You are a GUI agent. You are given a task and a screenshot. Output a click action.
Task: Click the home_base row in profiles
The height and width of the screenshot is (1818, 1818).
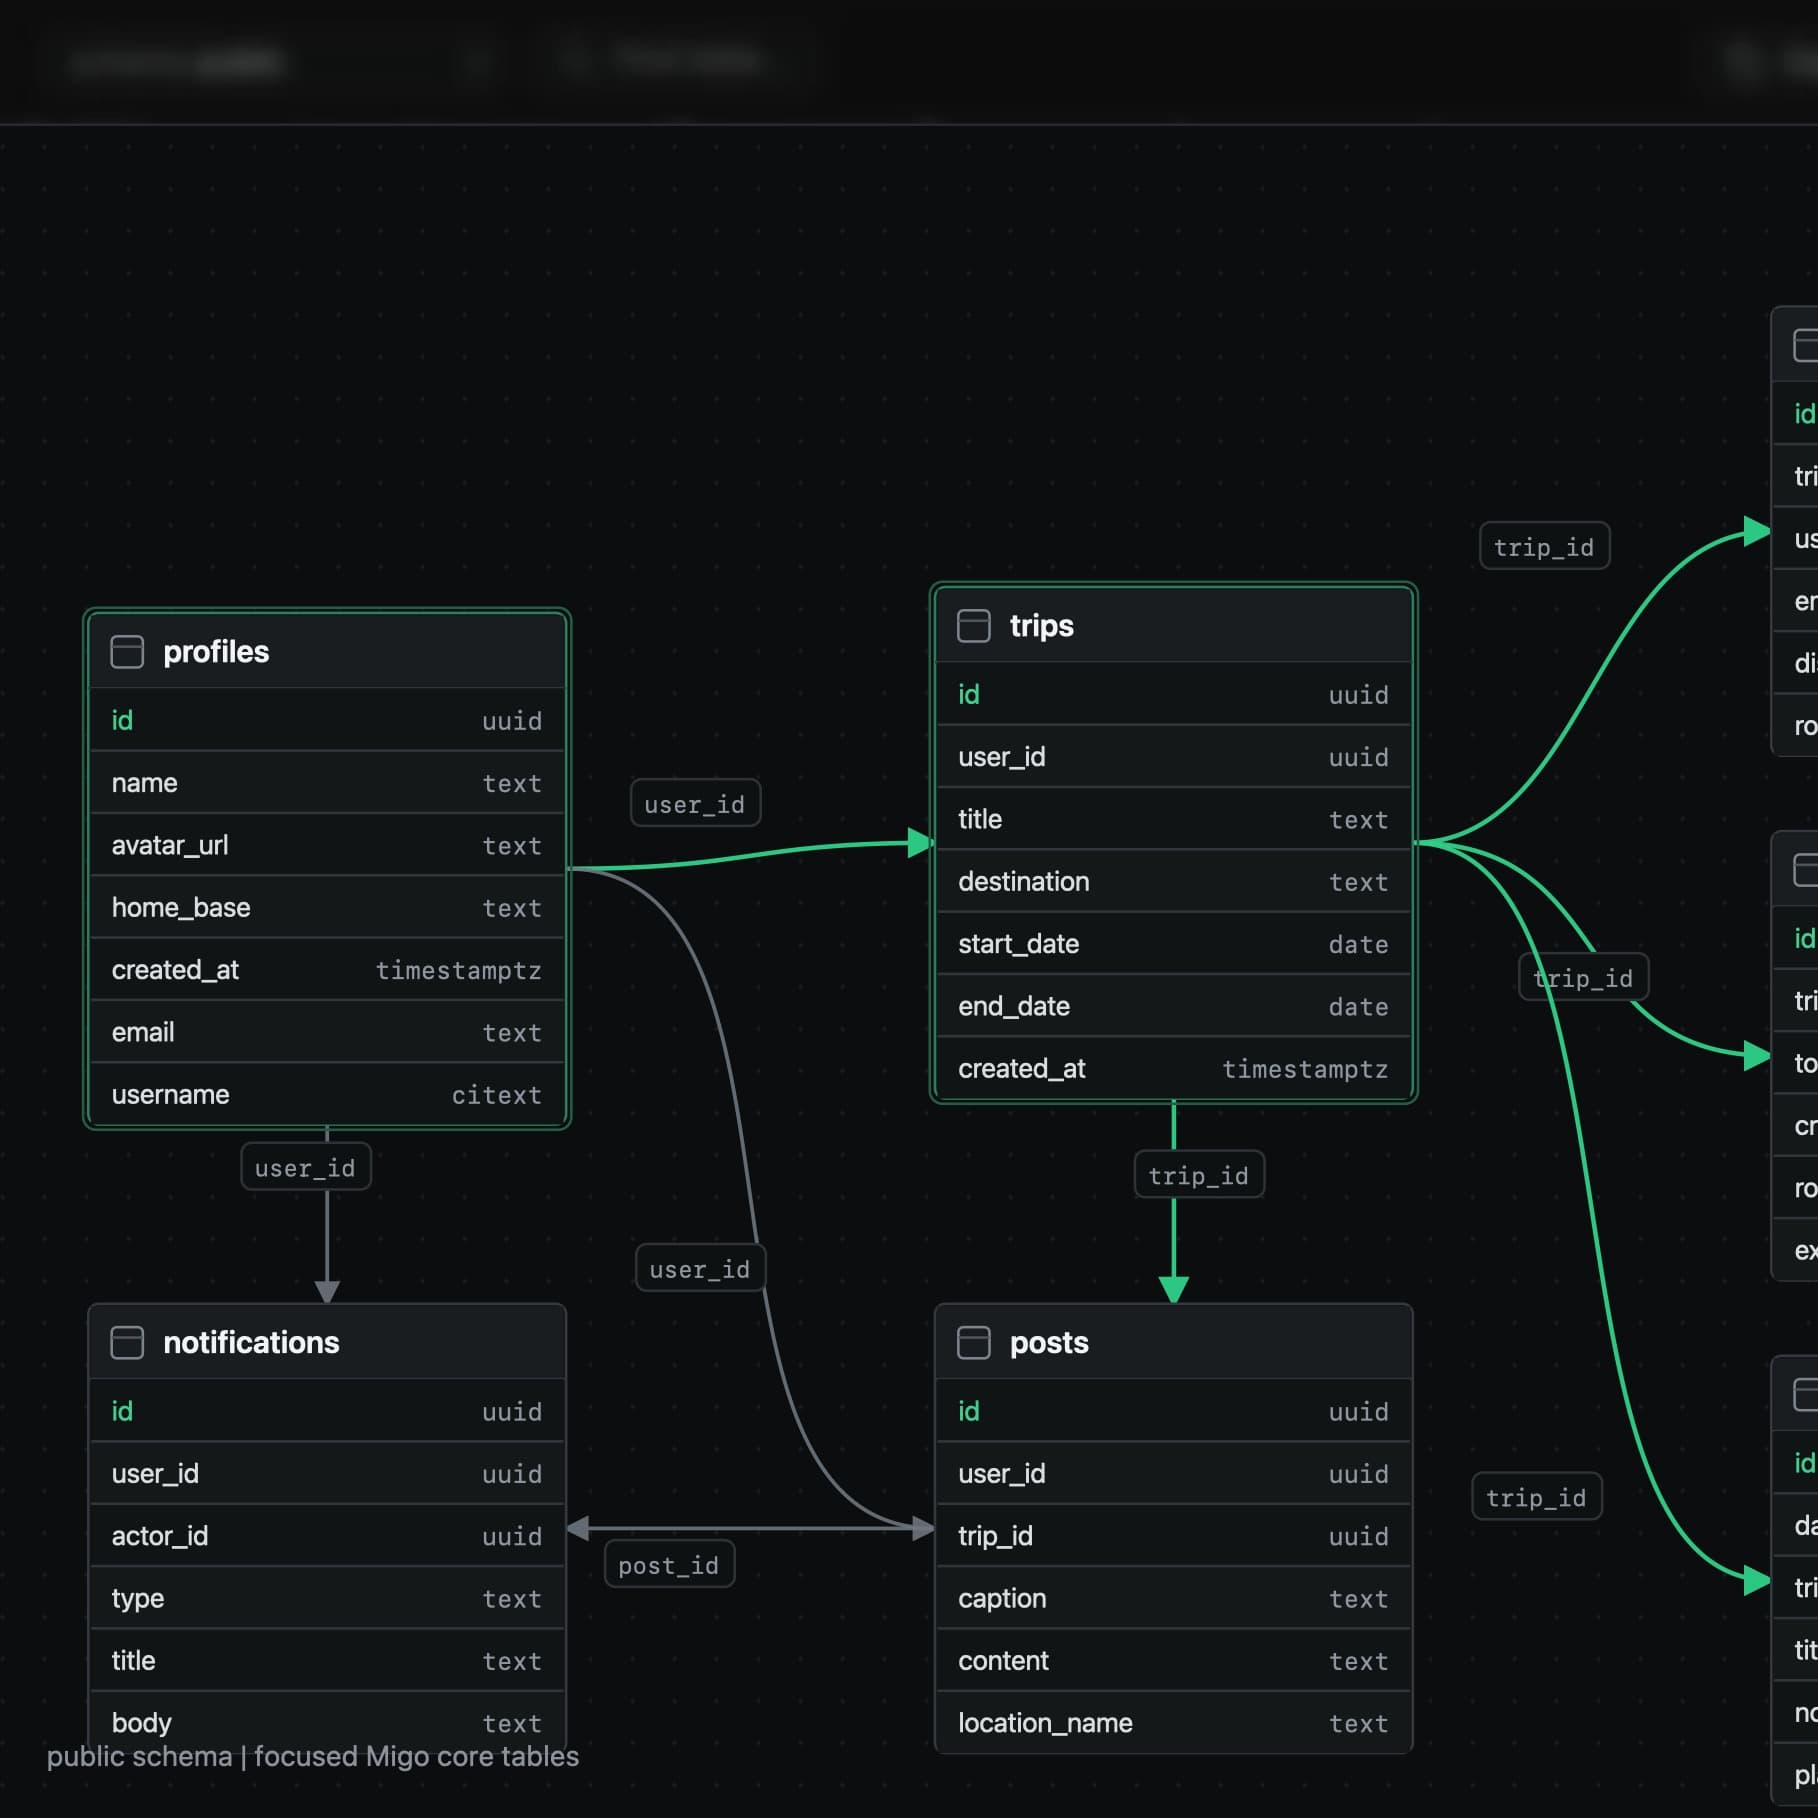point(327,907)
